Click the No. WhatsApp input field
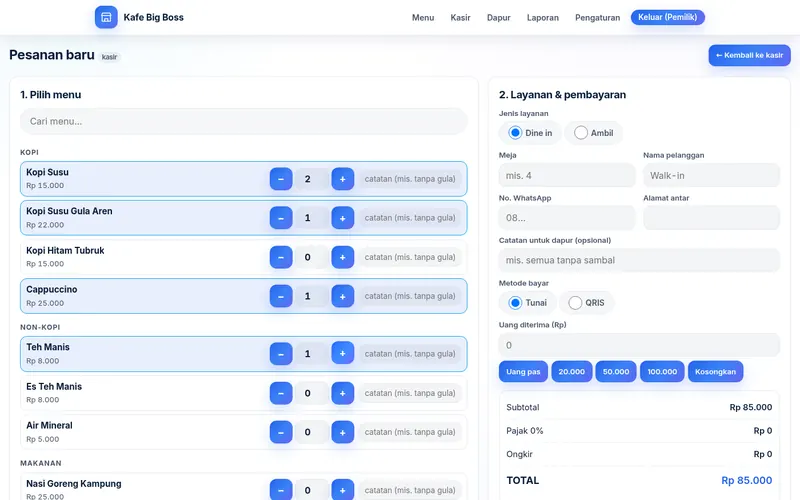This screenshot has height=500, width=800. point(567,218)
